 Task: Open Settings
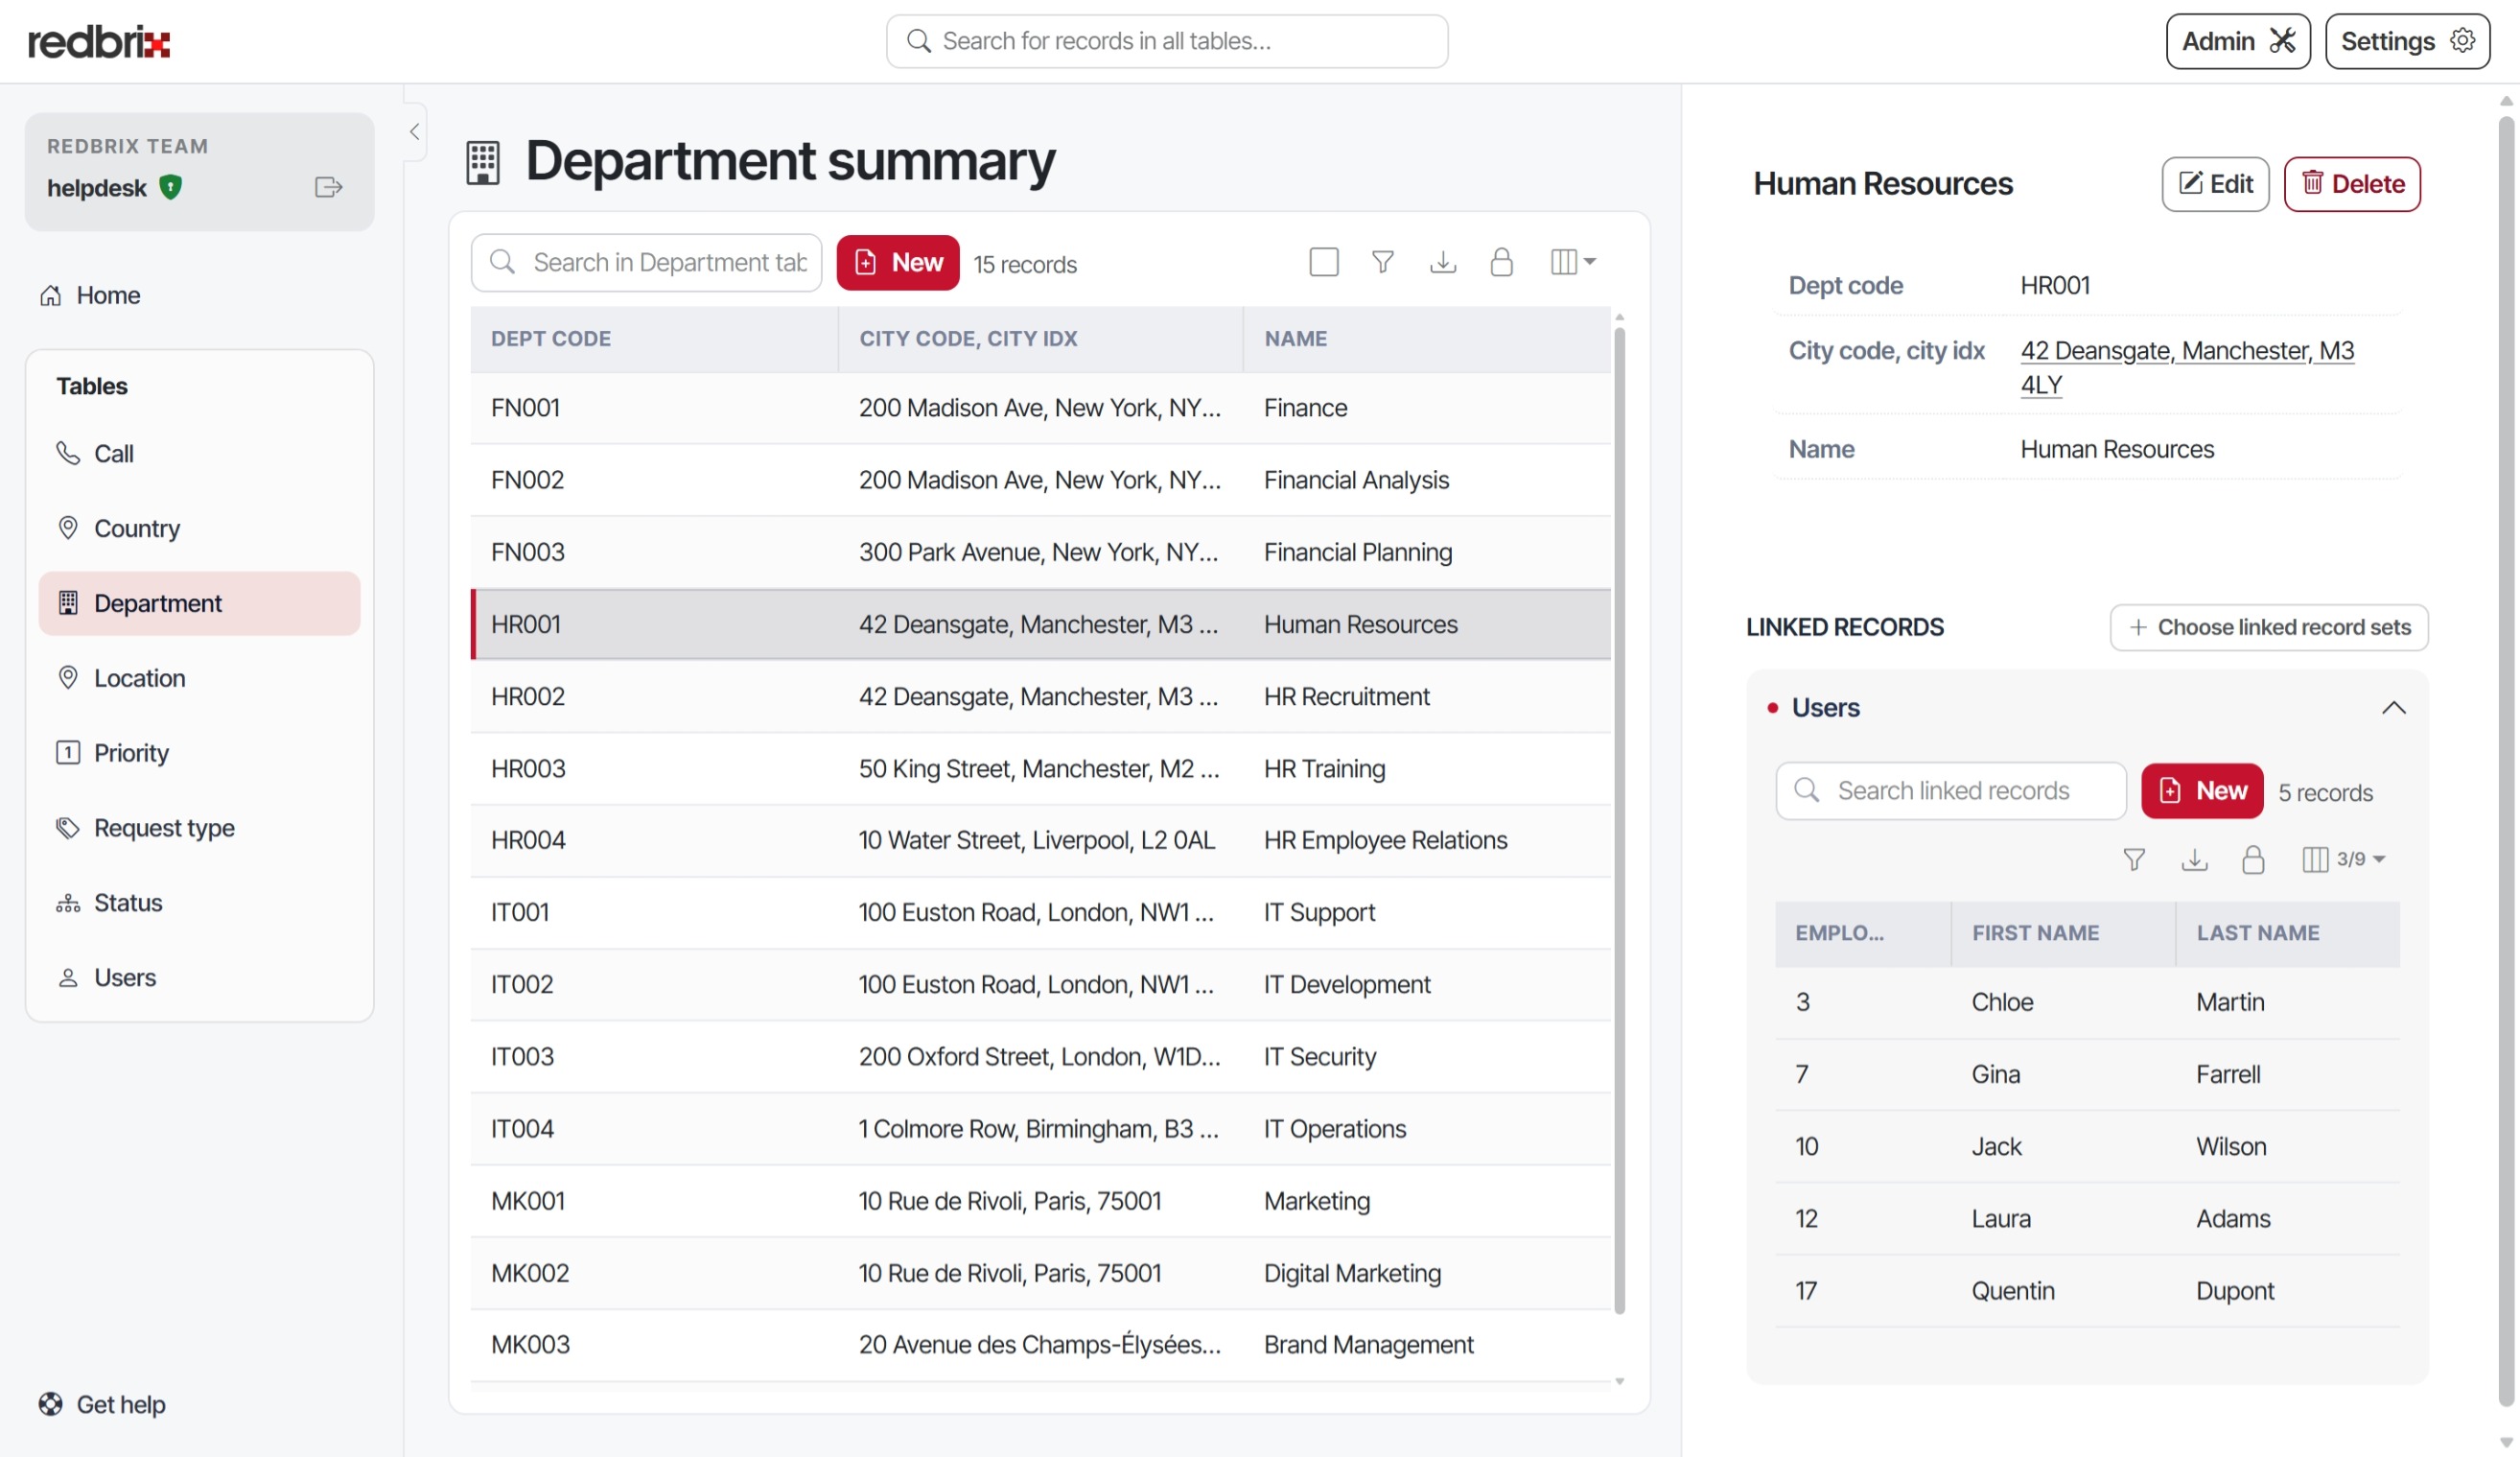point(2406,41)
